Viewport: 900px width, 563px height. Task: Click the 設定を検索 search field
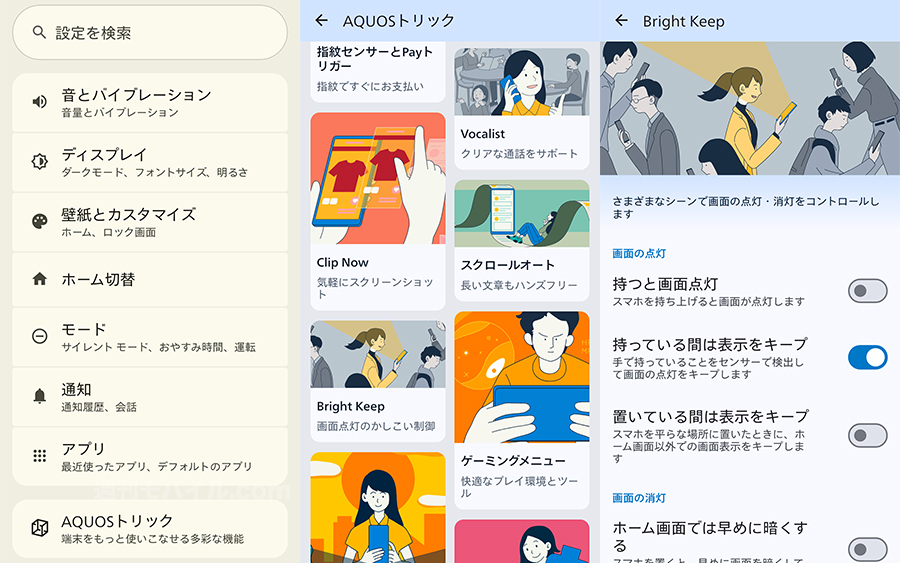point(150,33)
